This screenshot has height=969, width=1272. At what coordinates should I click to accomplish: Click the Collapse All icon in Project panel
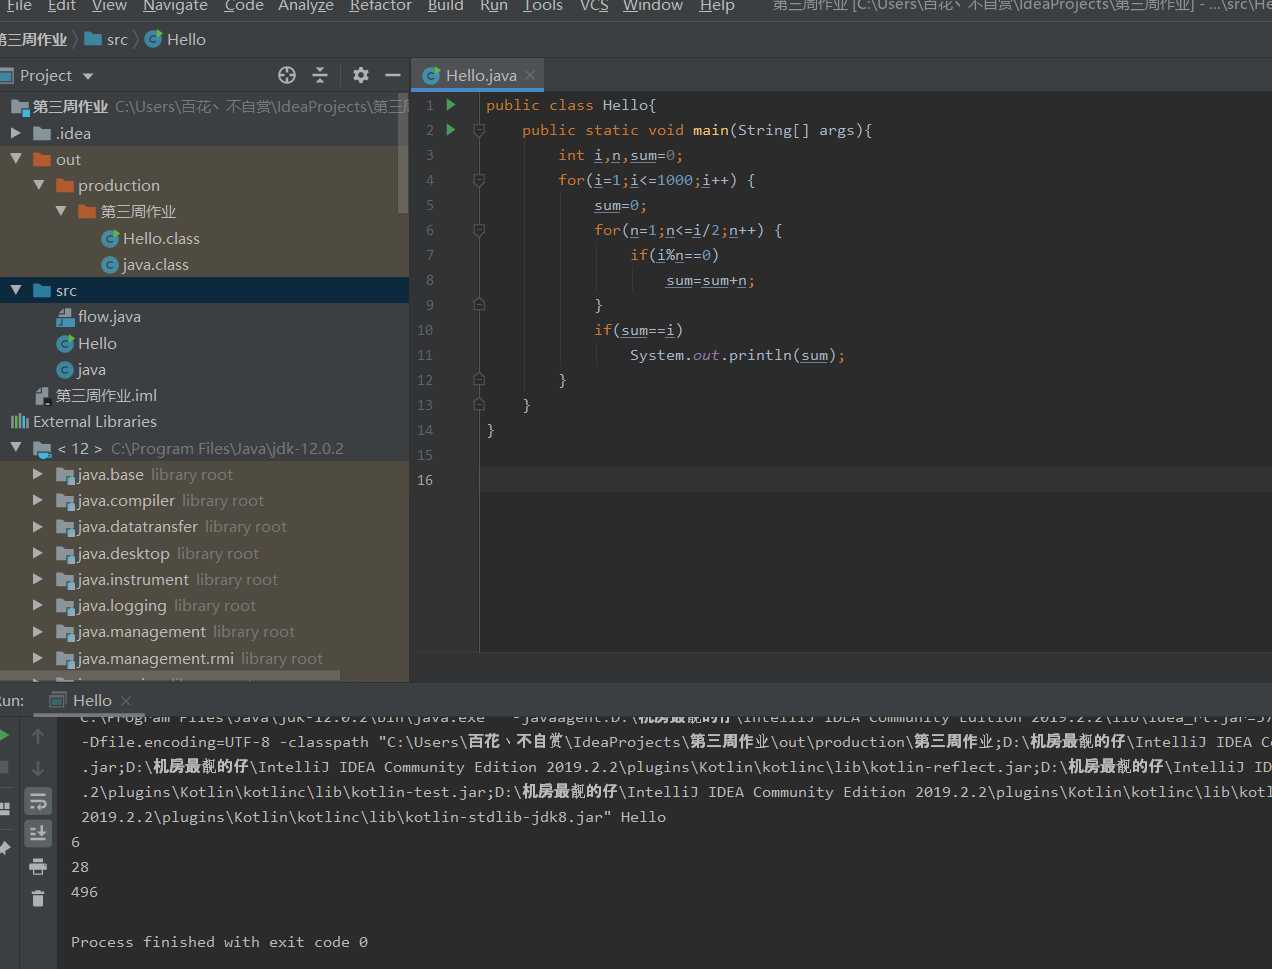(x=320, y=75)
